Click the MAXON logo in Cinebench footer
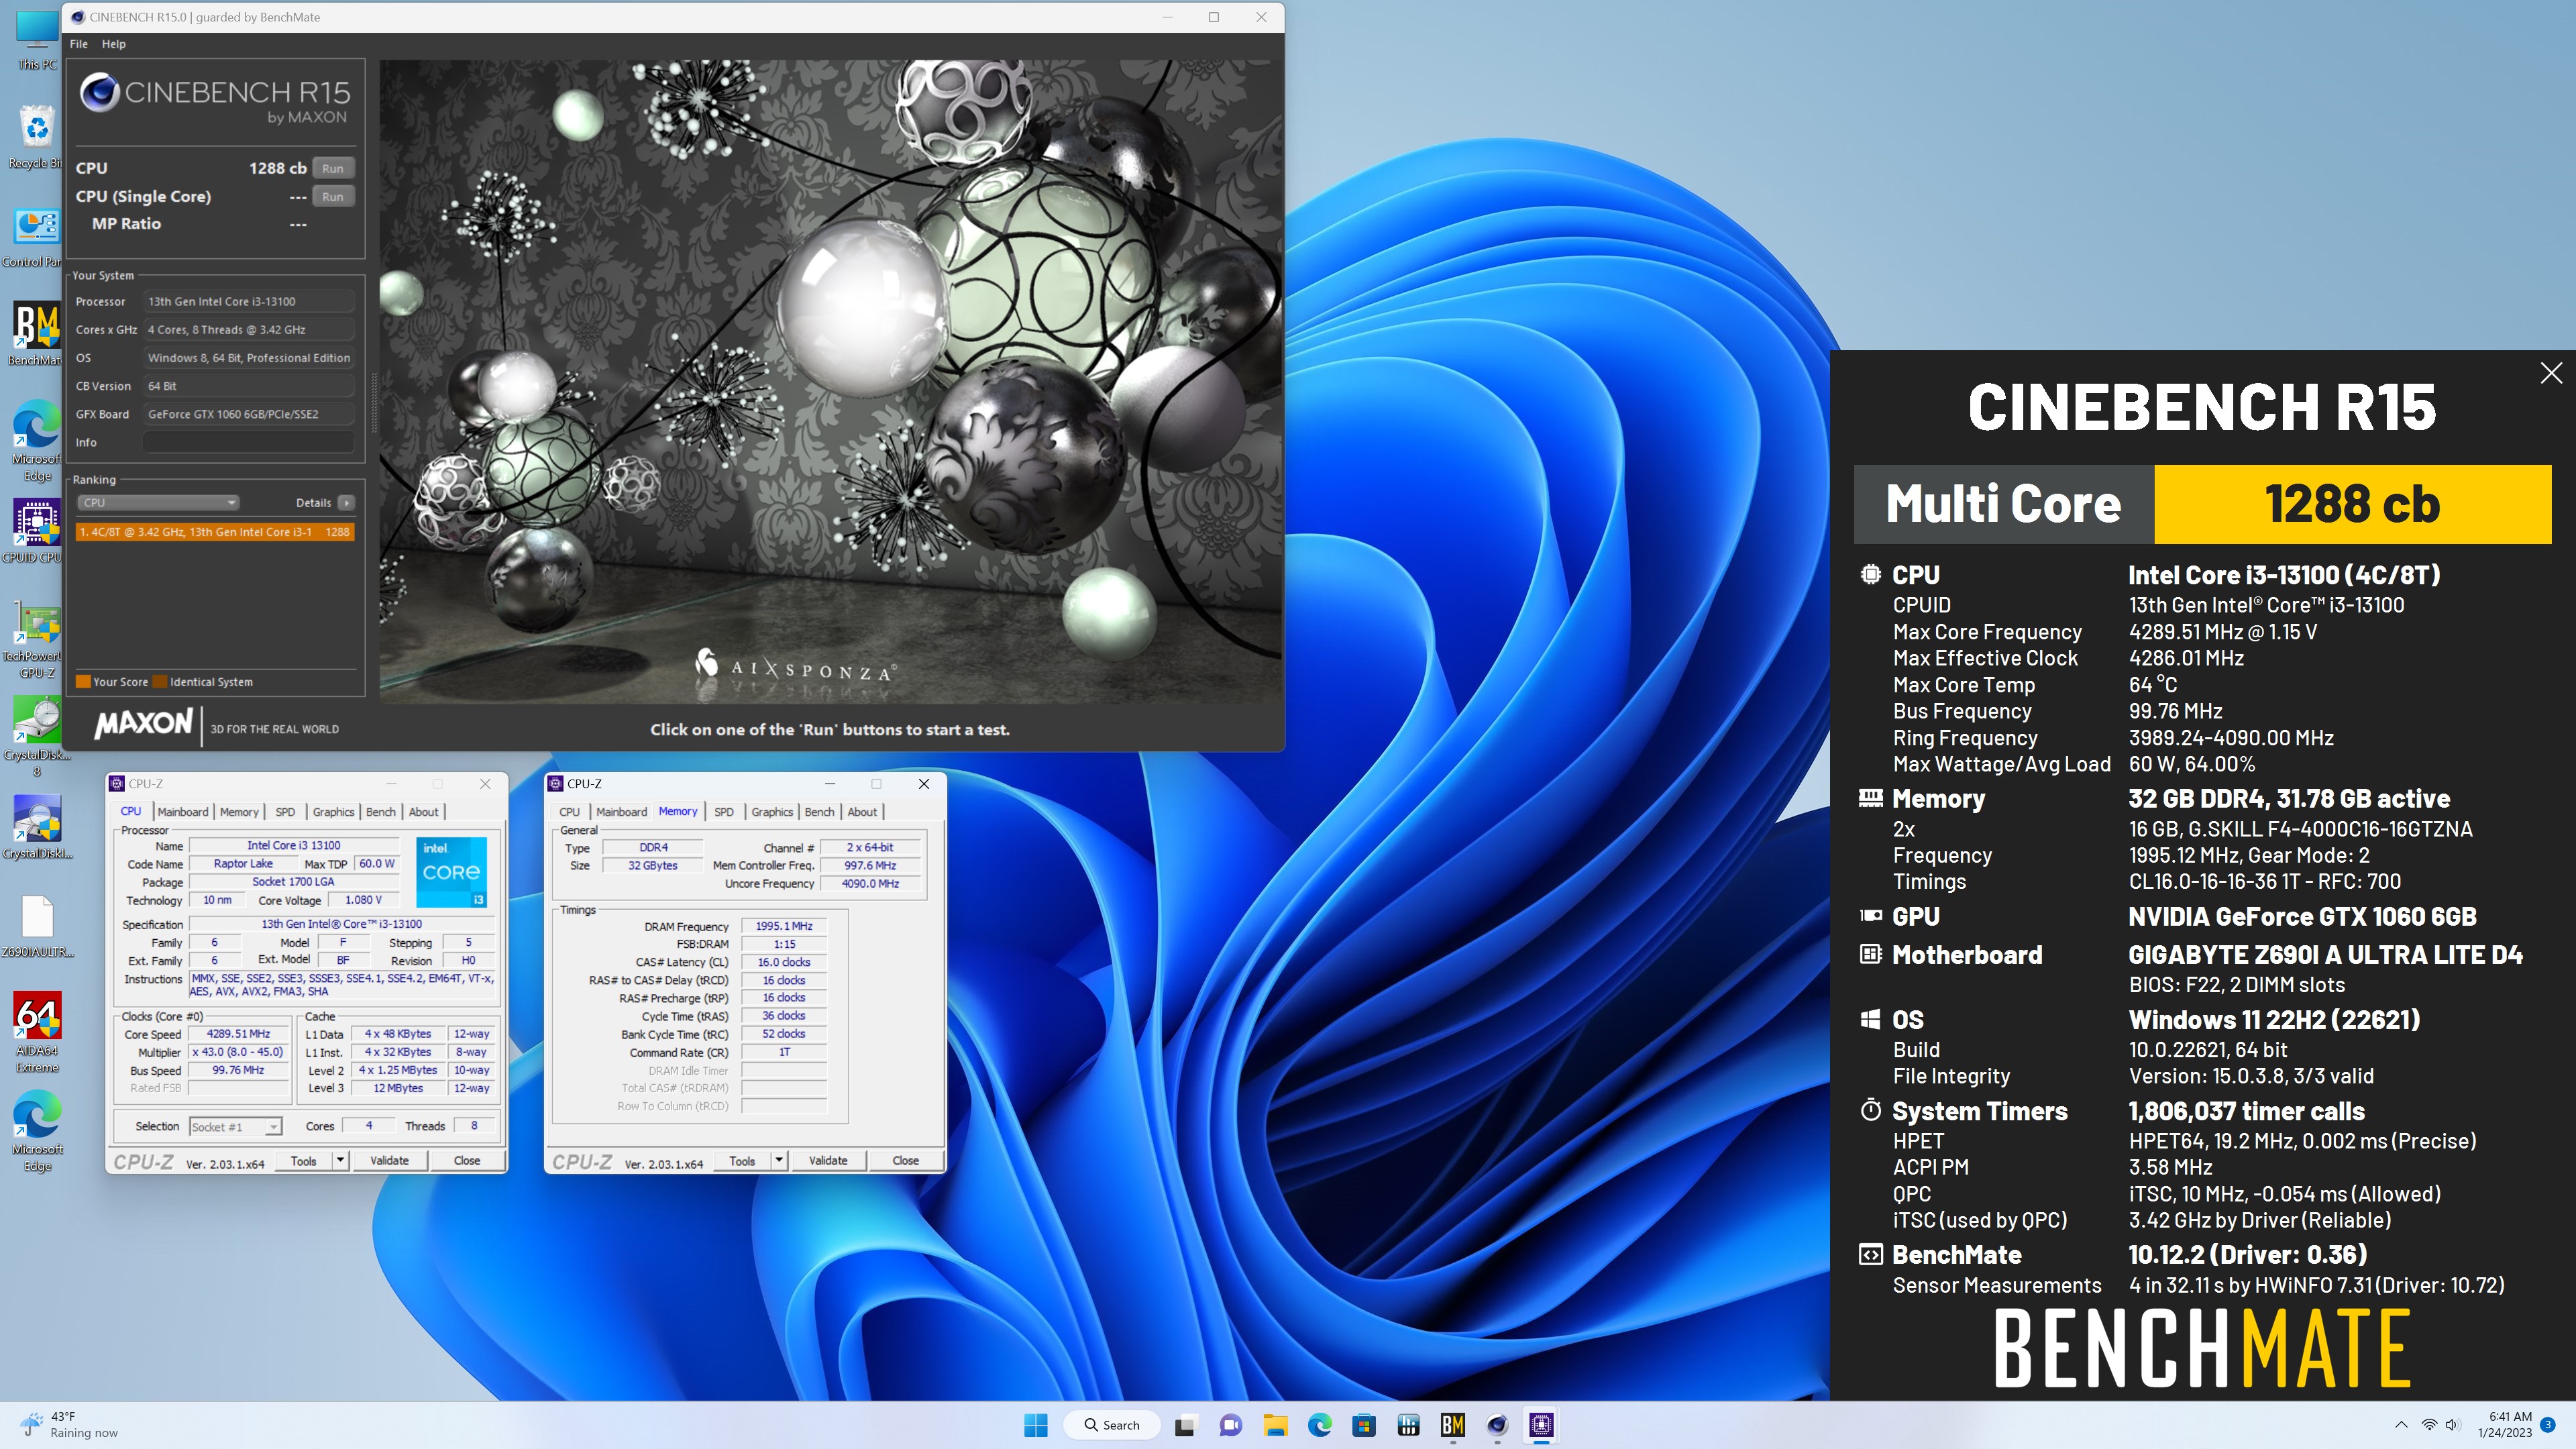 point(143,724)
